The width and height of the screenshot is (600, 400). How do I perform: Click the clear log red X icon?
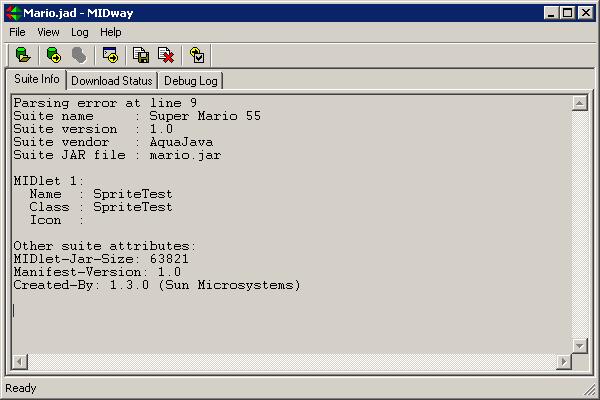coord(166,55)
